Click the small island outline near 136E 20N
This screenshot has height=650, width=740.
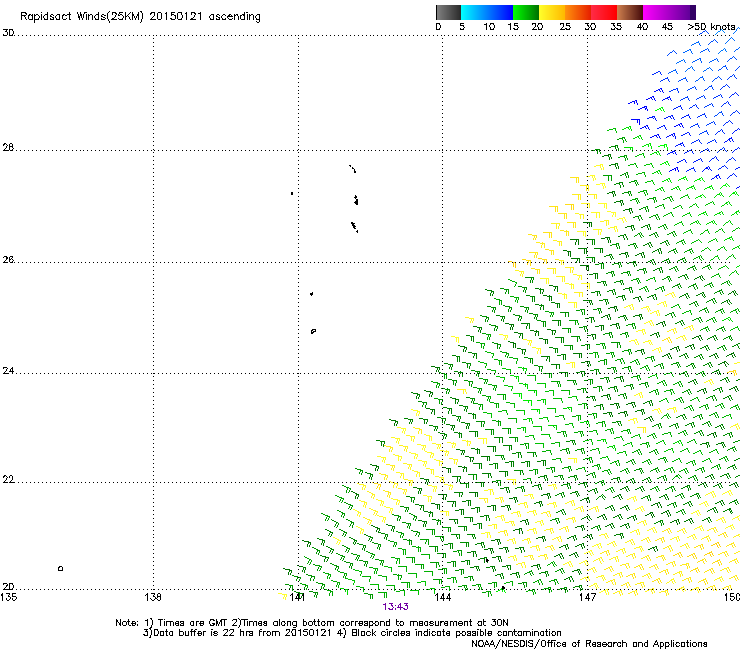click(60, 568)
